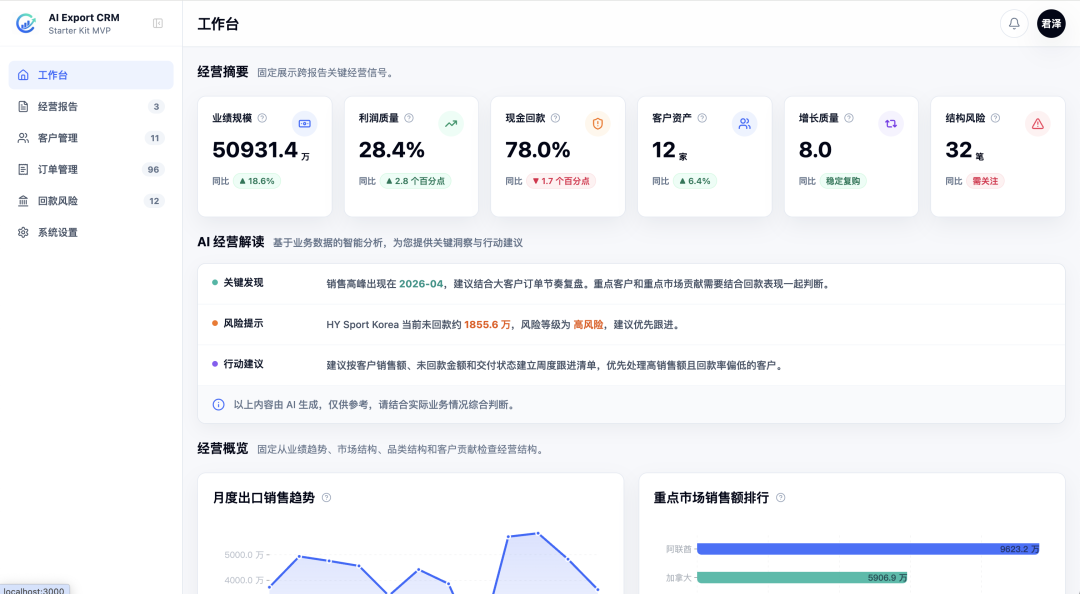The width and height of the screenshot is (1080, 594).
Task: Click the 1855.6 万 highlighted amount
Action: [487, 325]
